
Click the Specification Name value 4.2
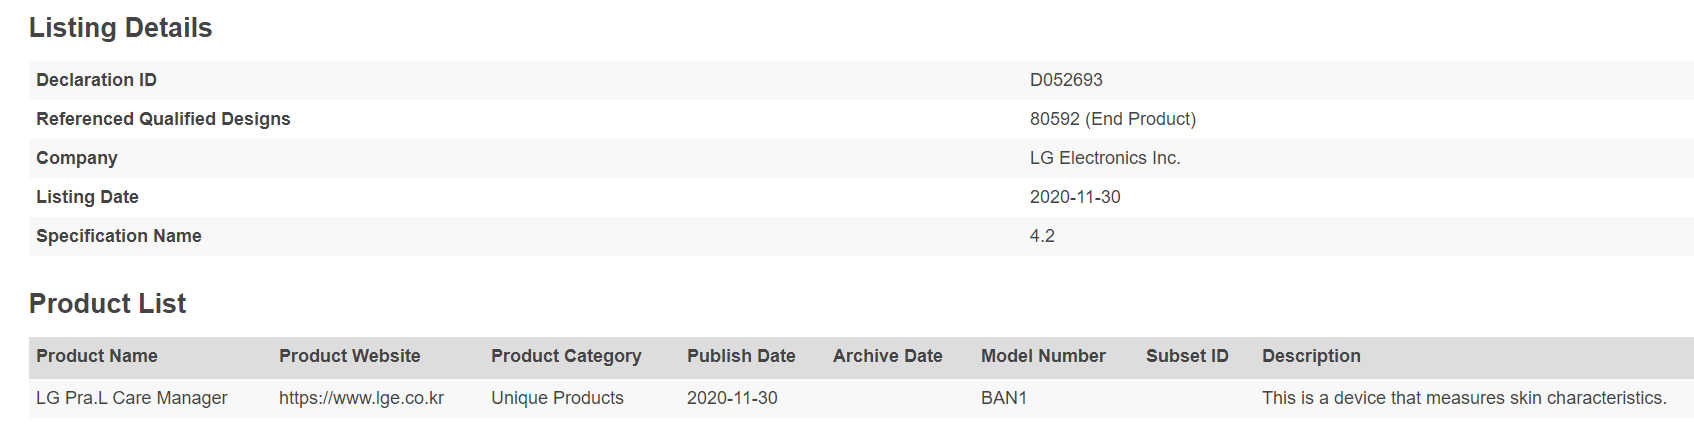click(x=1042, y=236)
